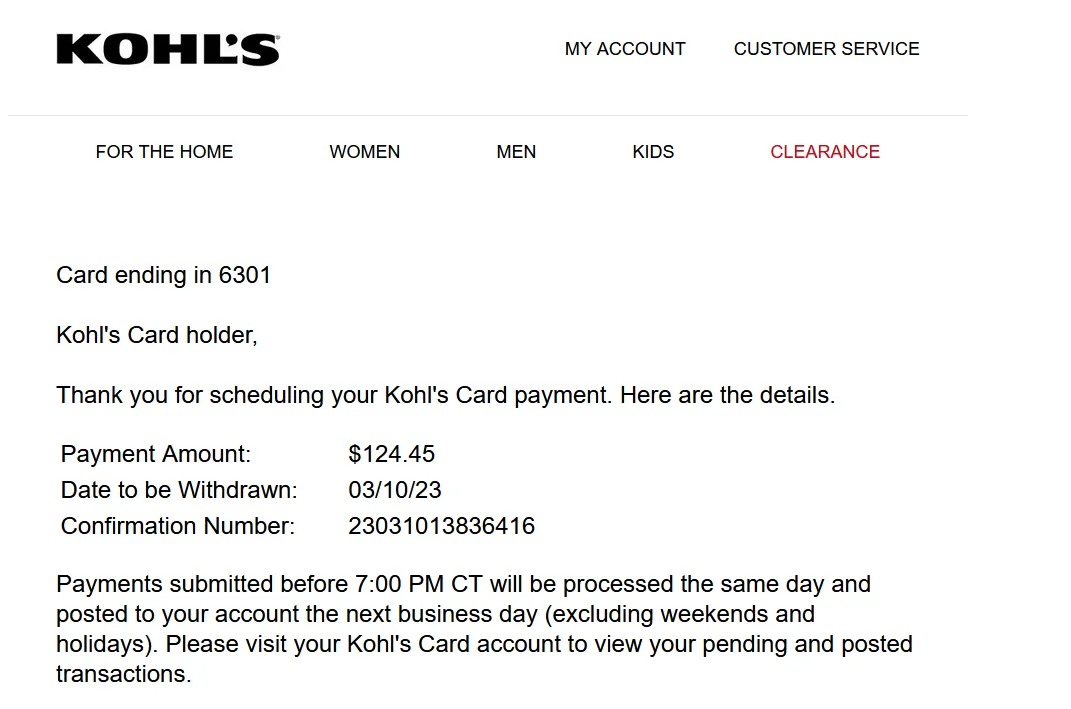
Task: Click the "Date to be Withdrawn:" label
Action: tap(179, 490)
